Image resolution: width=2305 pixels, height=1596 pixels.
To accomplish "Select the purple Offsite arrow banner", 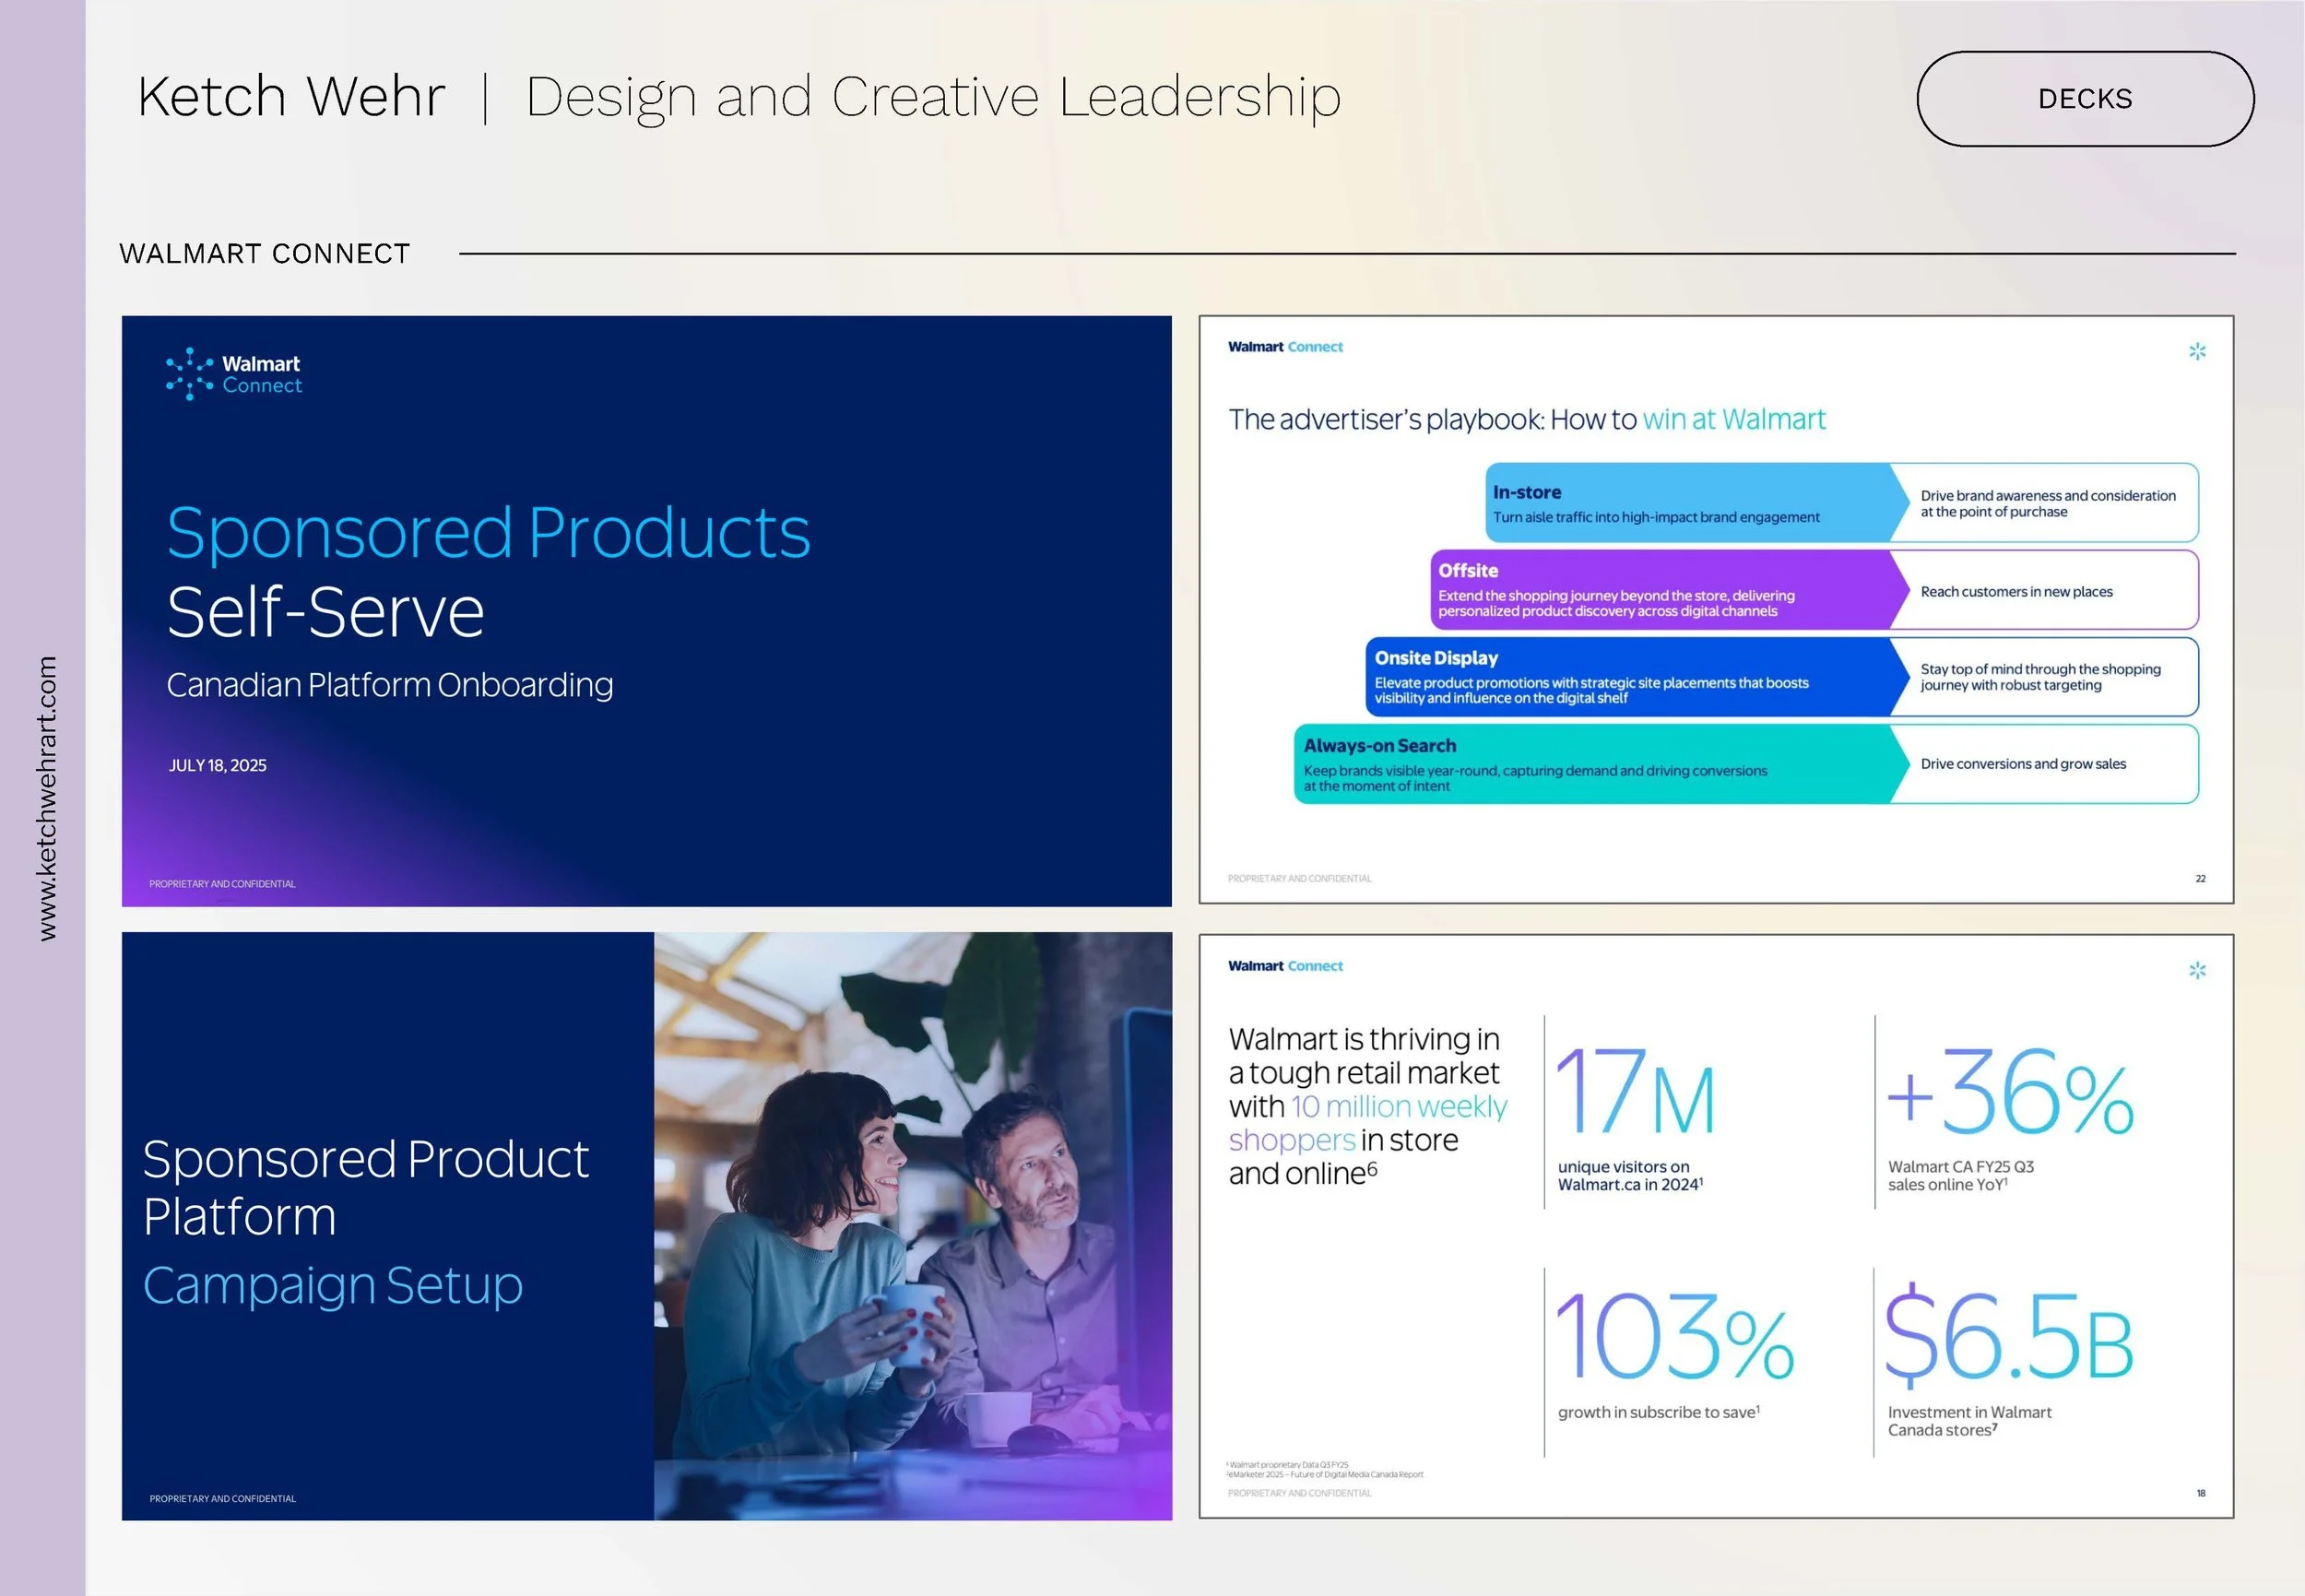I will (x=1660, y=590).
